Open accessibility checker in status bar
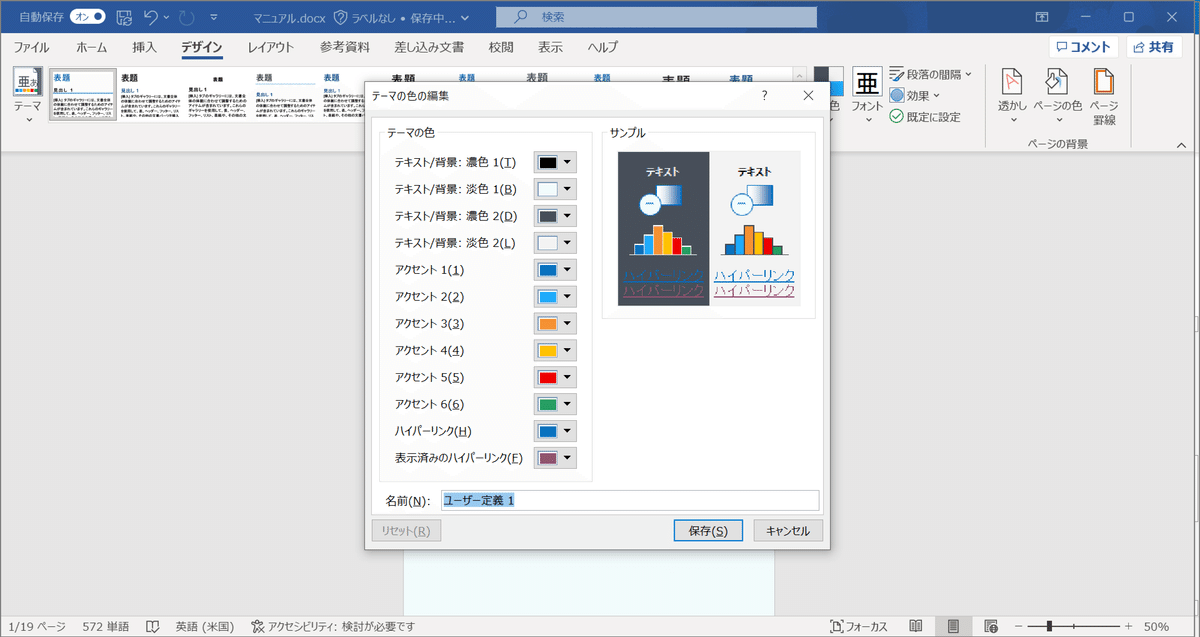The image size is (1200, 637). 332,626
